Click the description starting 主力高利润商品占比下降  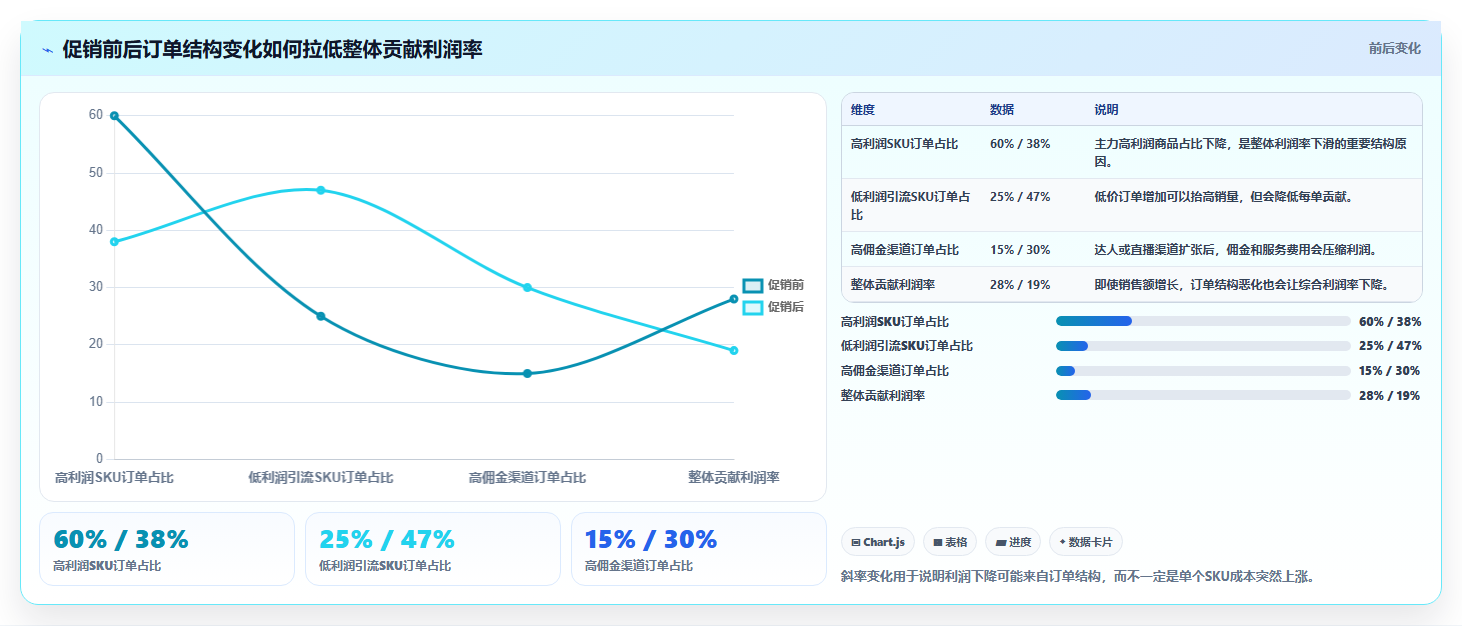point(1251,152)
